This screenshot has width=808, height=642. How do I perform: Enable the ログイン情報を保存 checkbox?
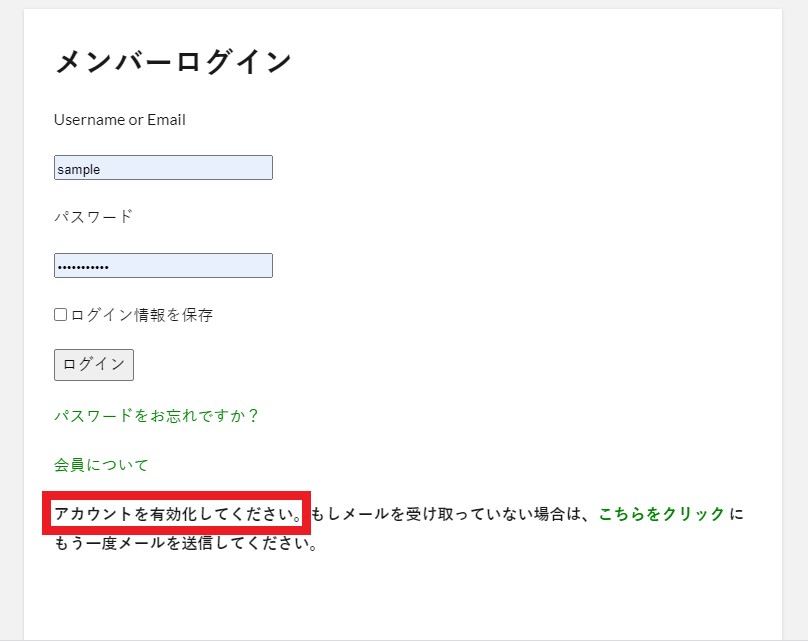(x=60, y=315)
